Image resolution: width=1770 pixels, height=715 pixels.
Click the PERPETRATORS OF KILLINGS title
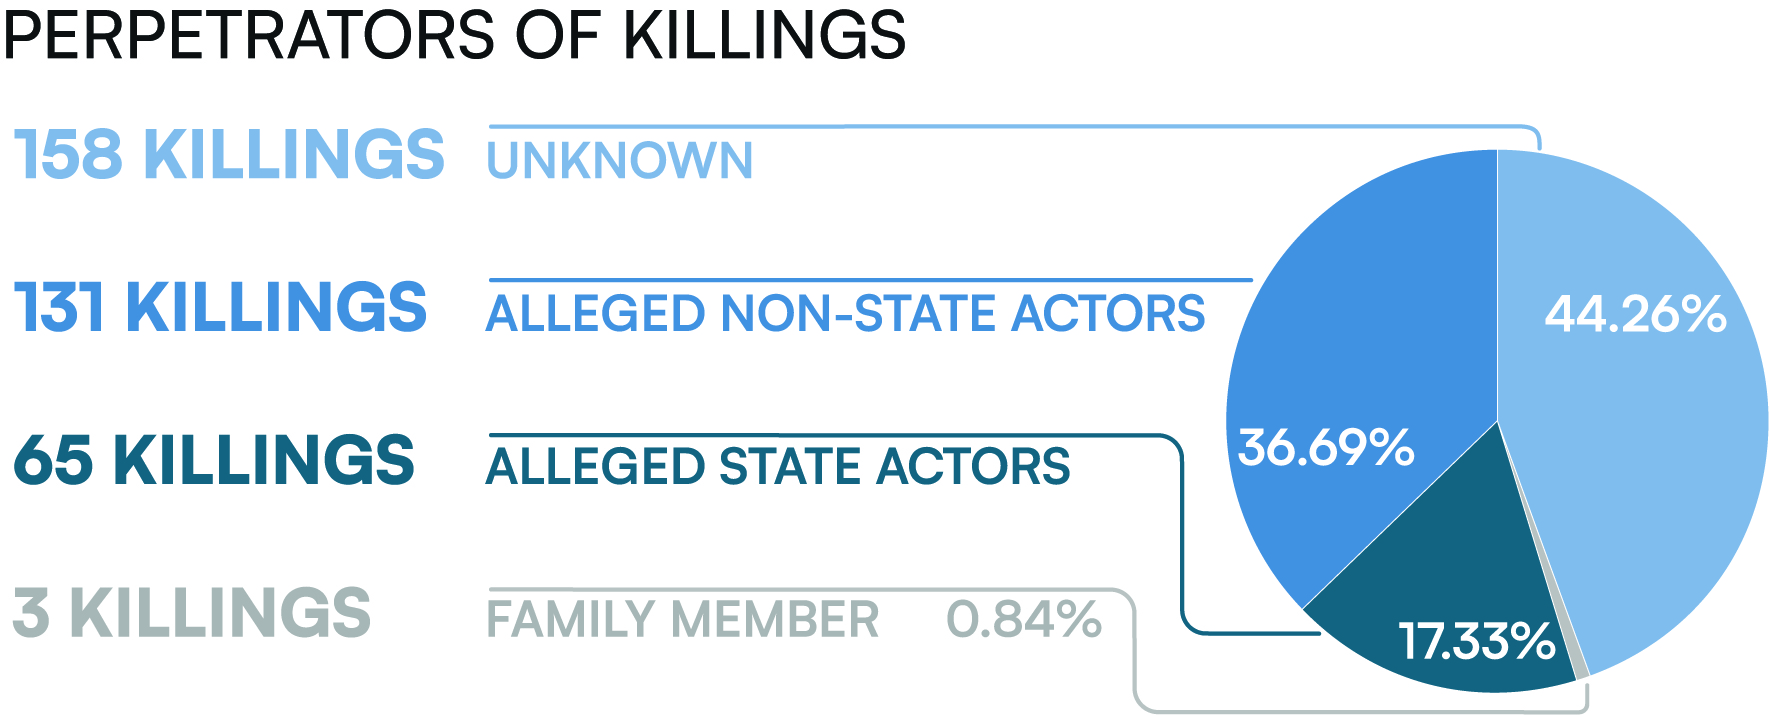(x=455, y=35)
